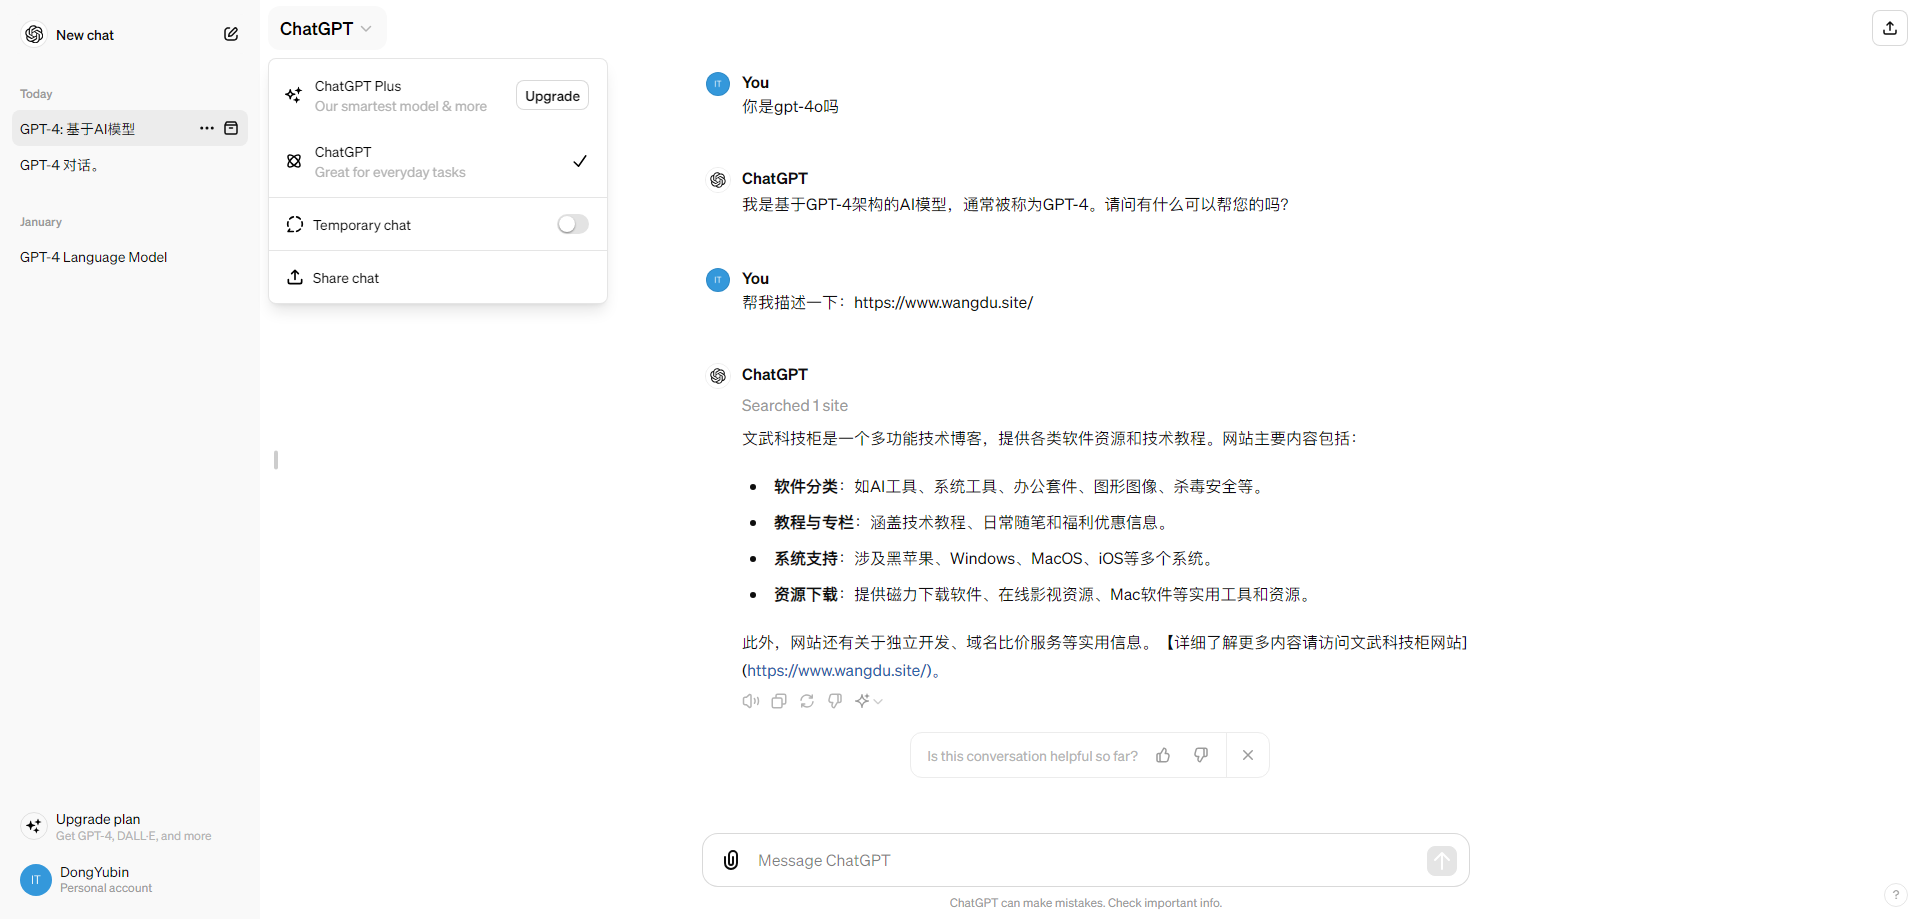Toggle the Temporary chat switch

(573, 224)
